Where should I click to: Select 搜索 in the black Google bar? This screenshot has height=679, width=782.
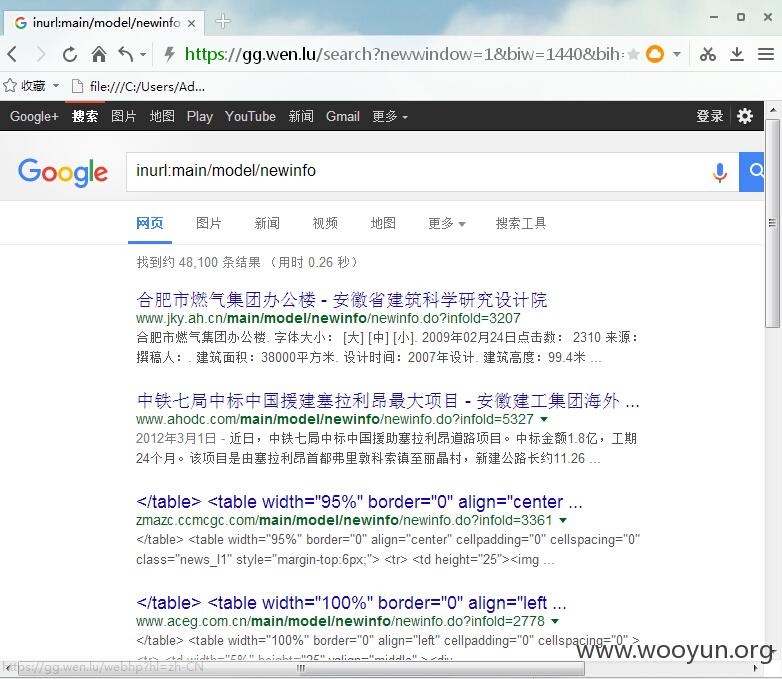coord(85,116)
